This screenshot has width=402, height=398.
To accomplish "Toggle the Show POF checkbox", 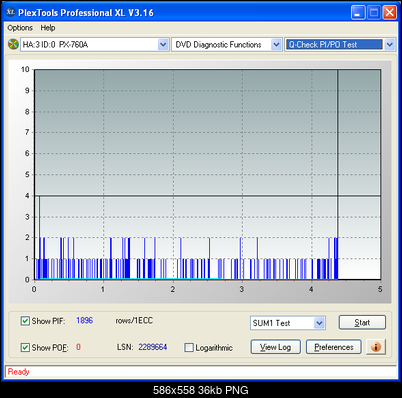I will (25, 348).
